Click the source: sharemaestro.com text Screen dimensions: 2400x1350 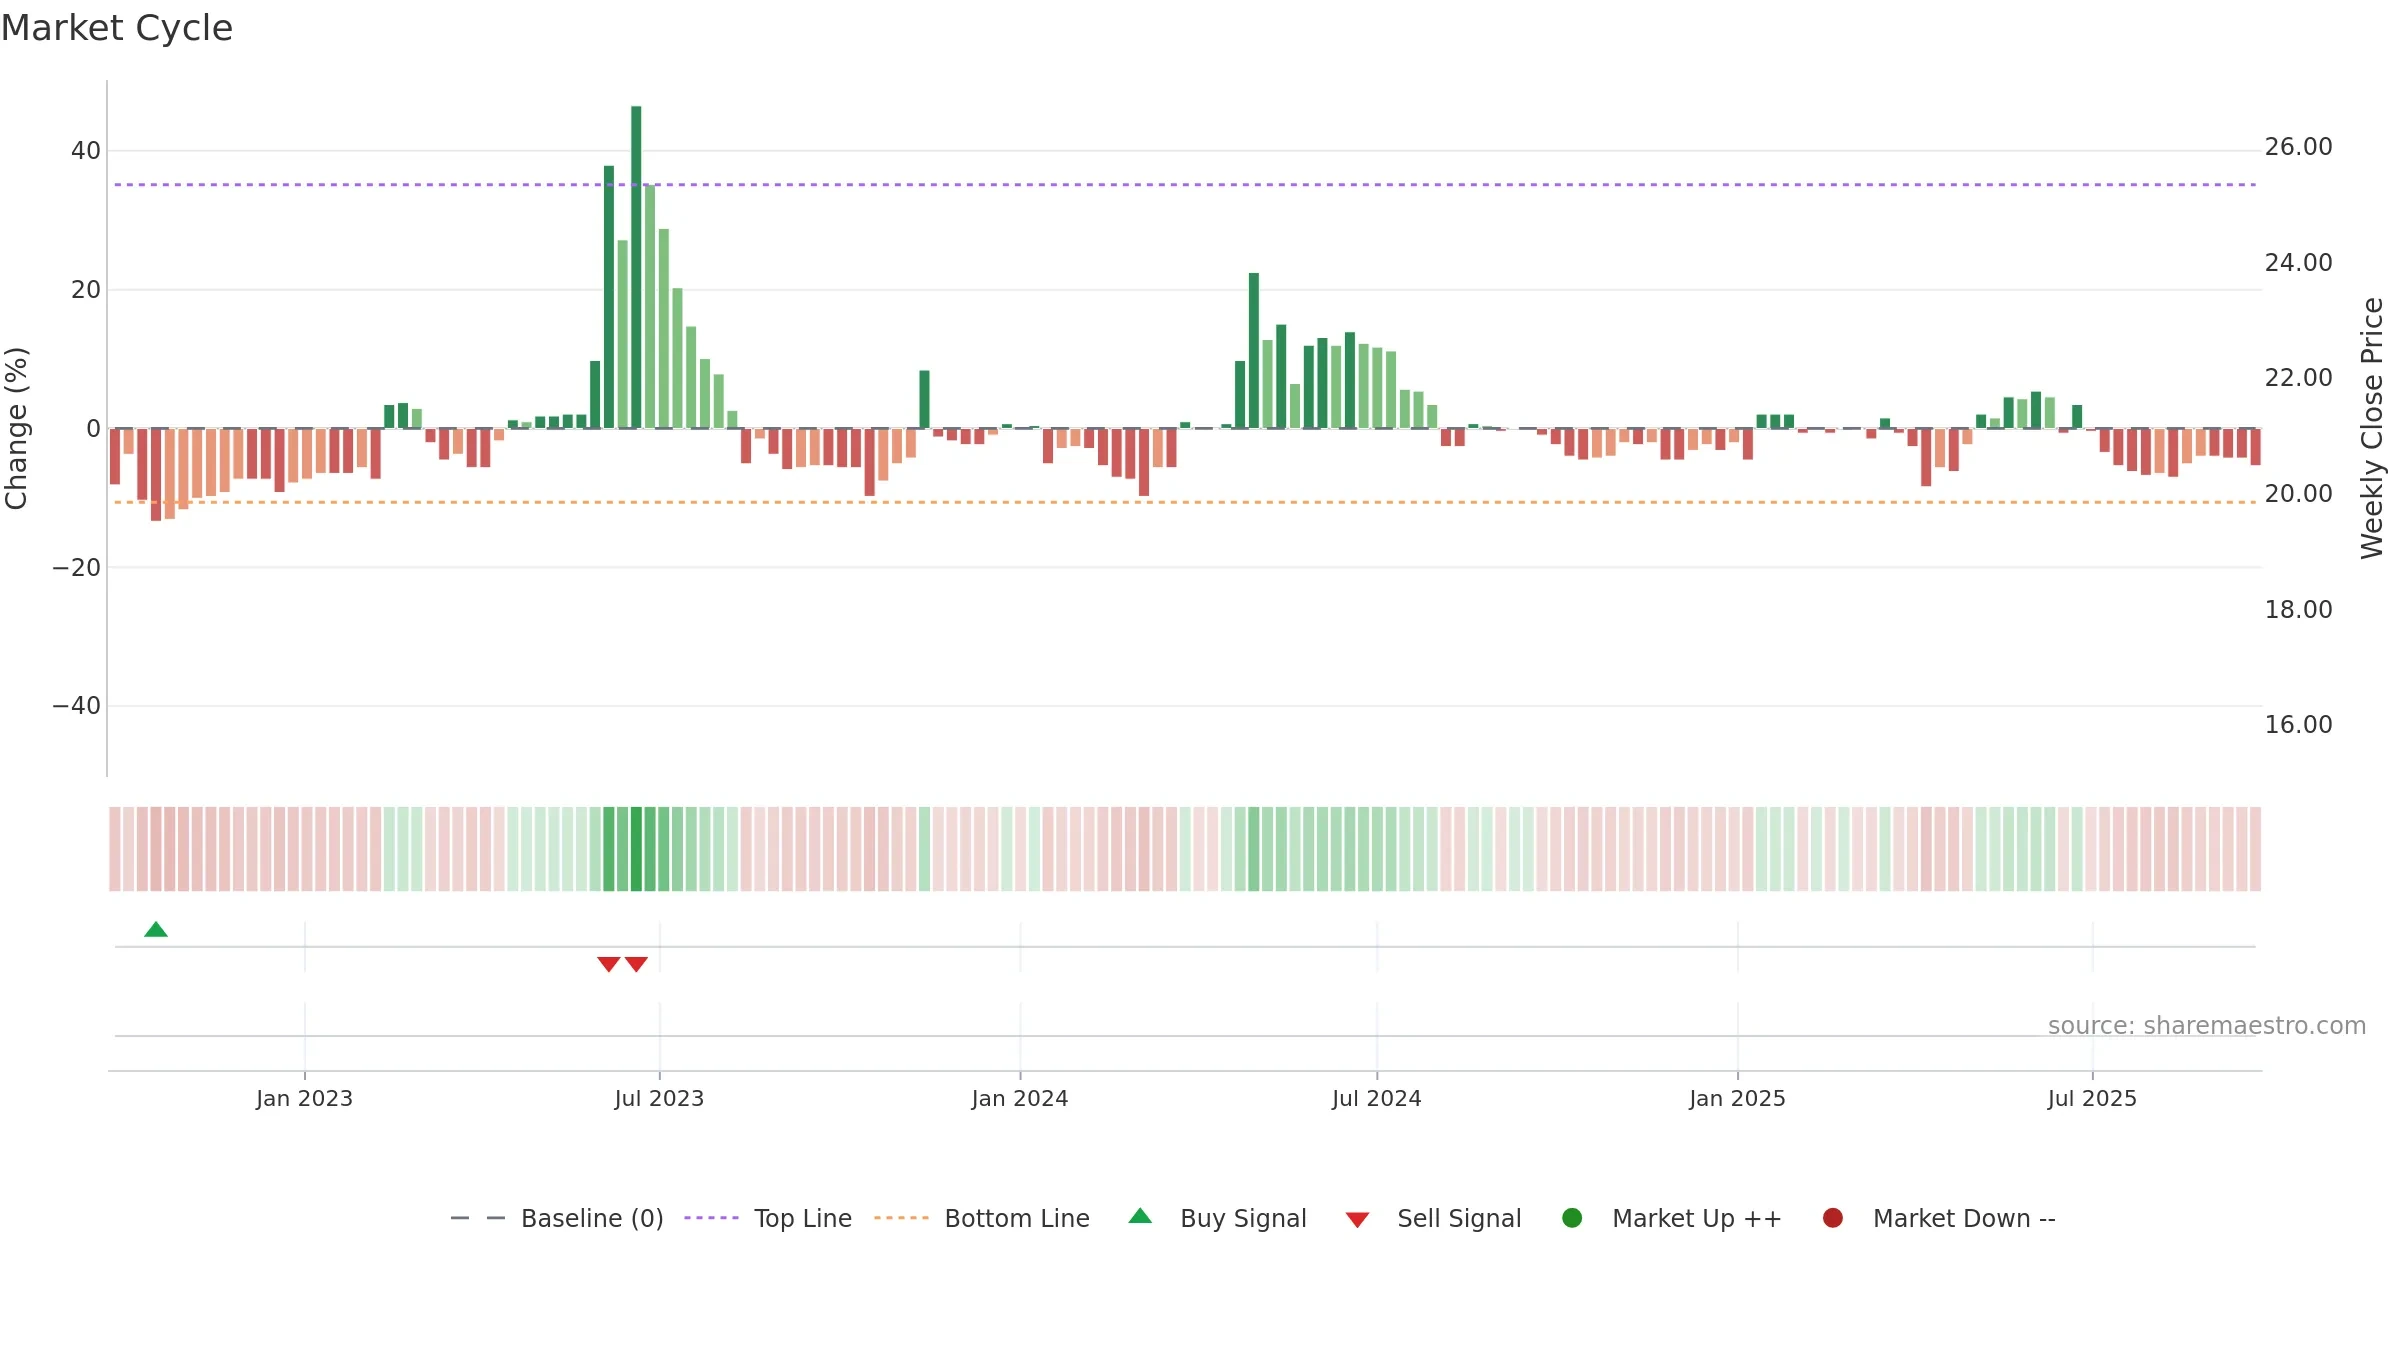pos(2207,1026)
